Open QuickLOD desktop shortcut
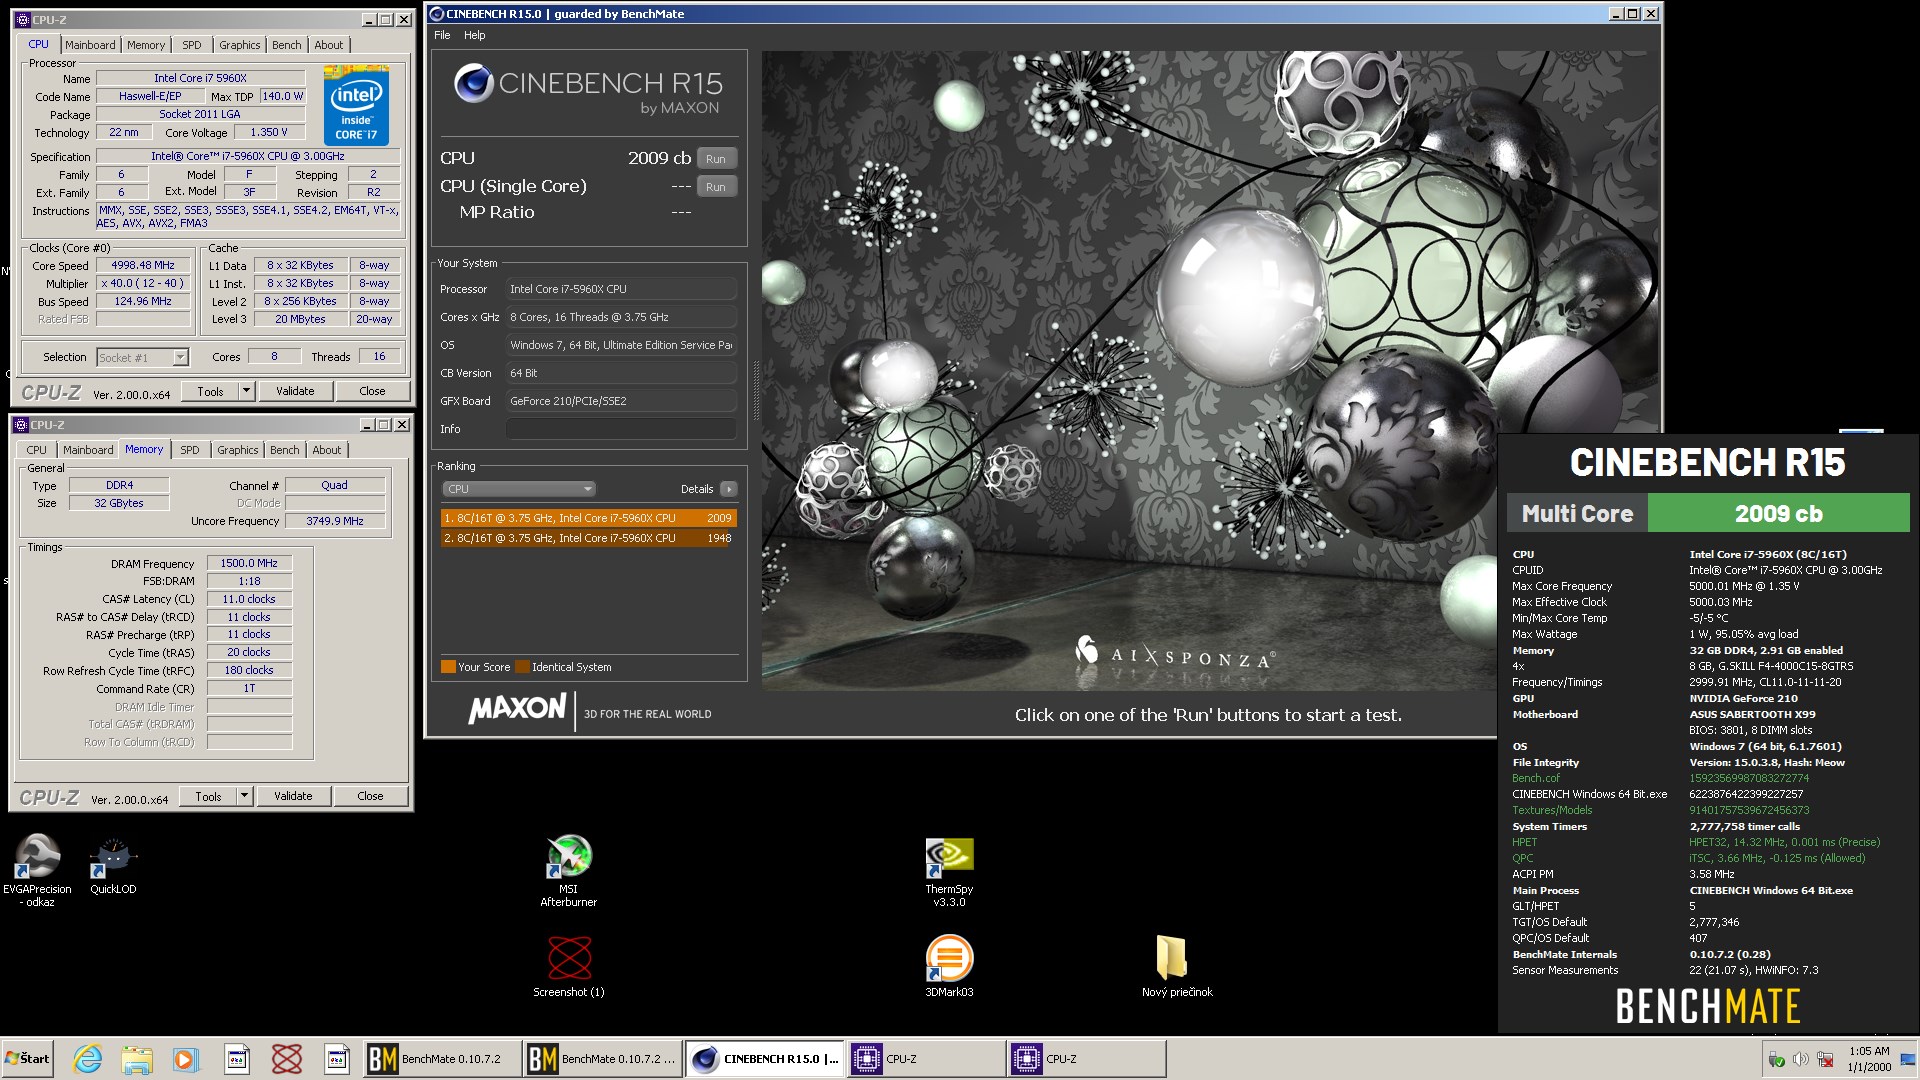Screen dimensions: 1920x1080 [x=113, y=866]
